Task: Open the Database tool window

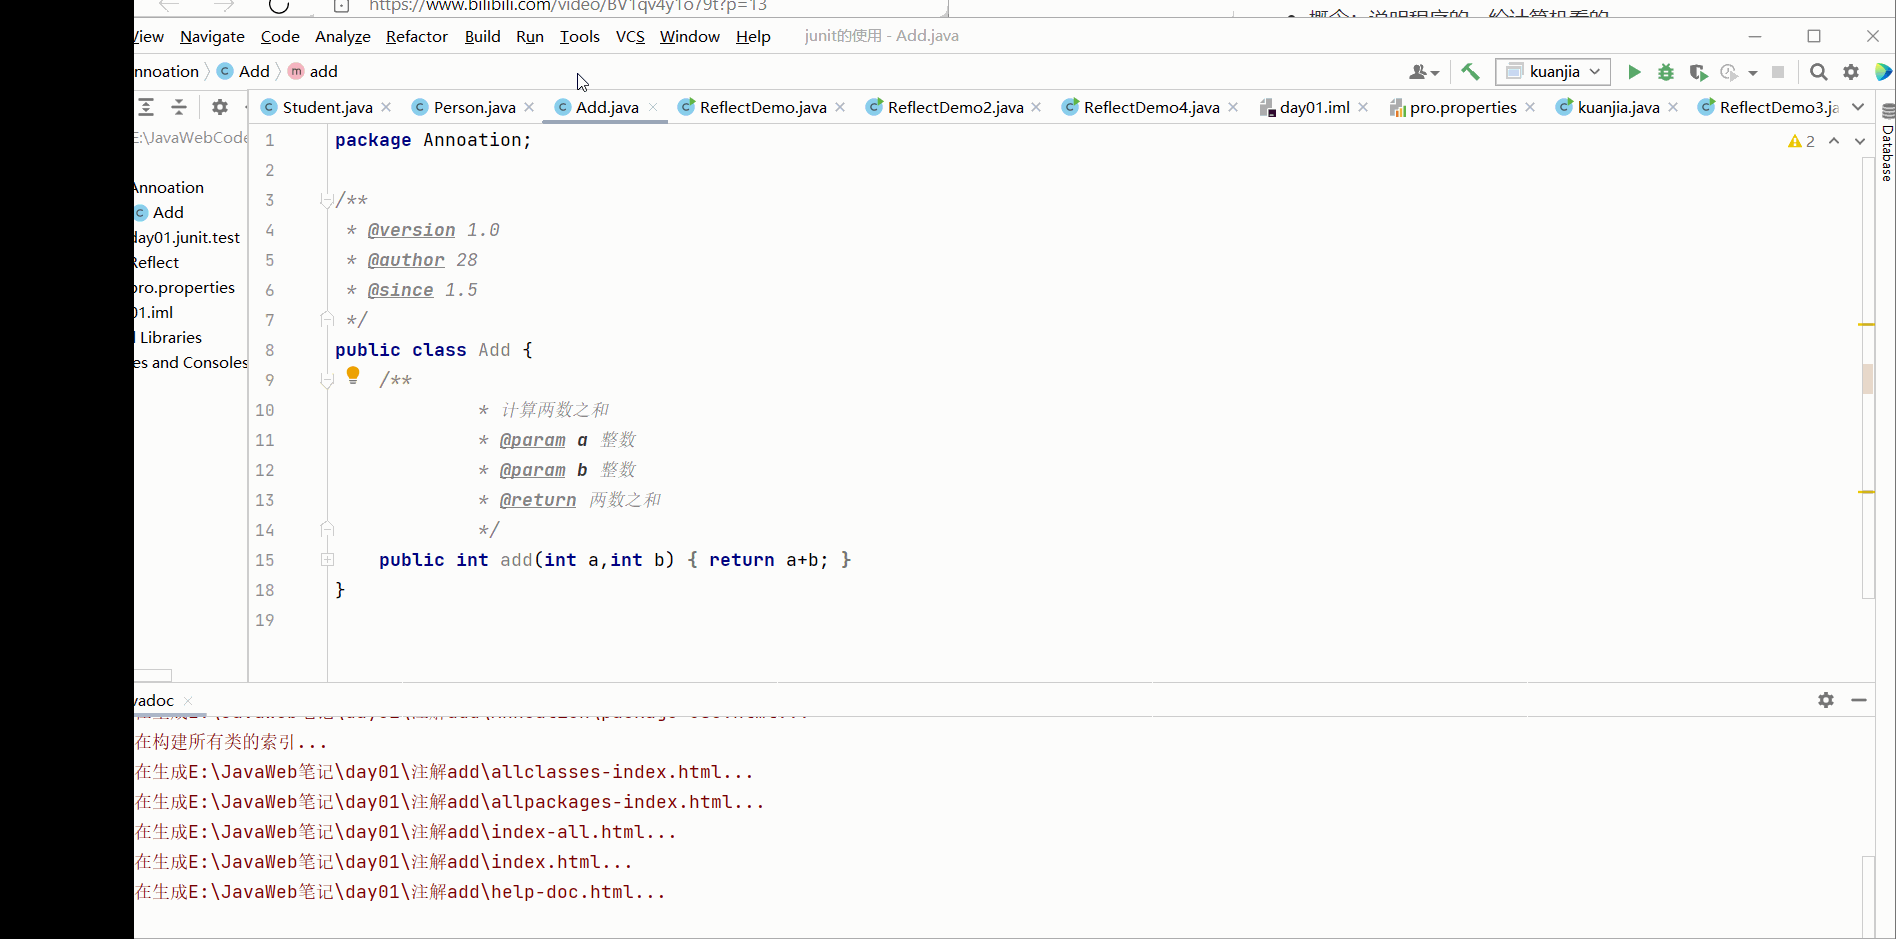Action: (x=1887, y=143)
